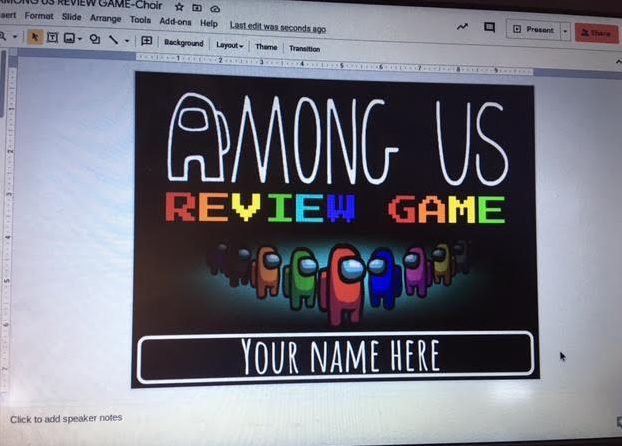Screen dimensions: 622x446
Task: Select the REVIEW GAME rainbow text
Action: pos(336,208)
